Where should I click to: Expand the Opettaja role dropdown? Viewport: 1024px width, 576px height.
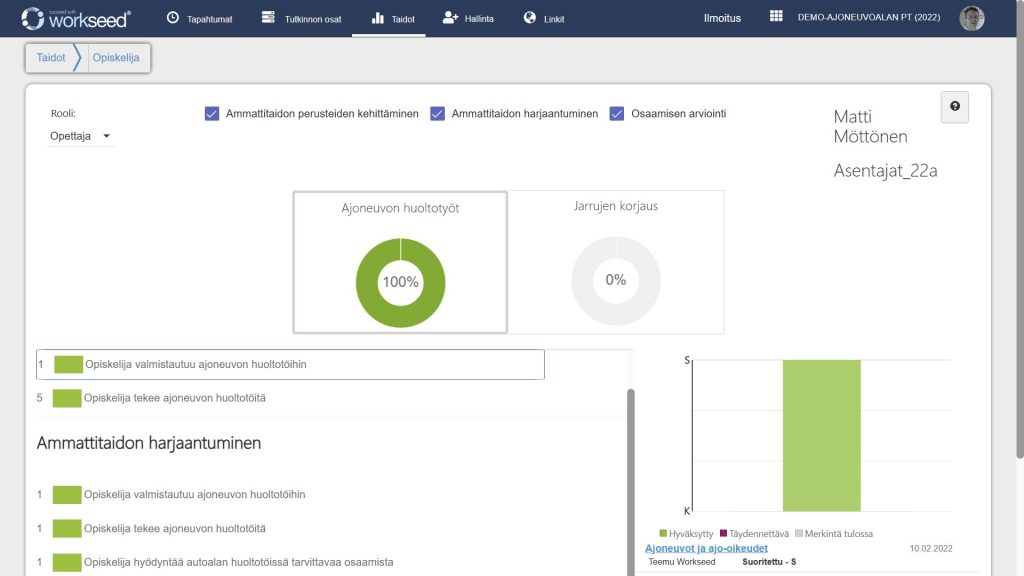81,136
